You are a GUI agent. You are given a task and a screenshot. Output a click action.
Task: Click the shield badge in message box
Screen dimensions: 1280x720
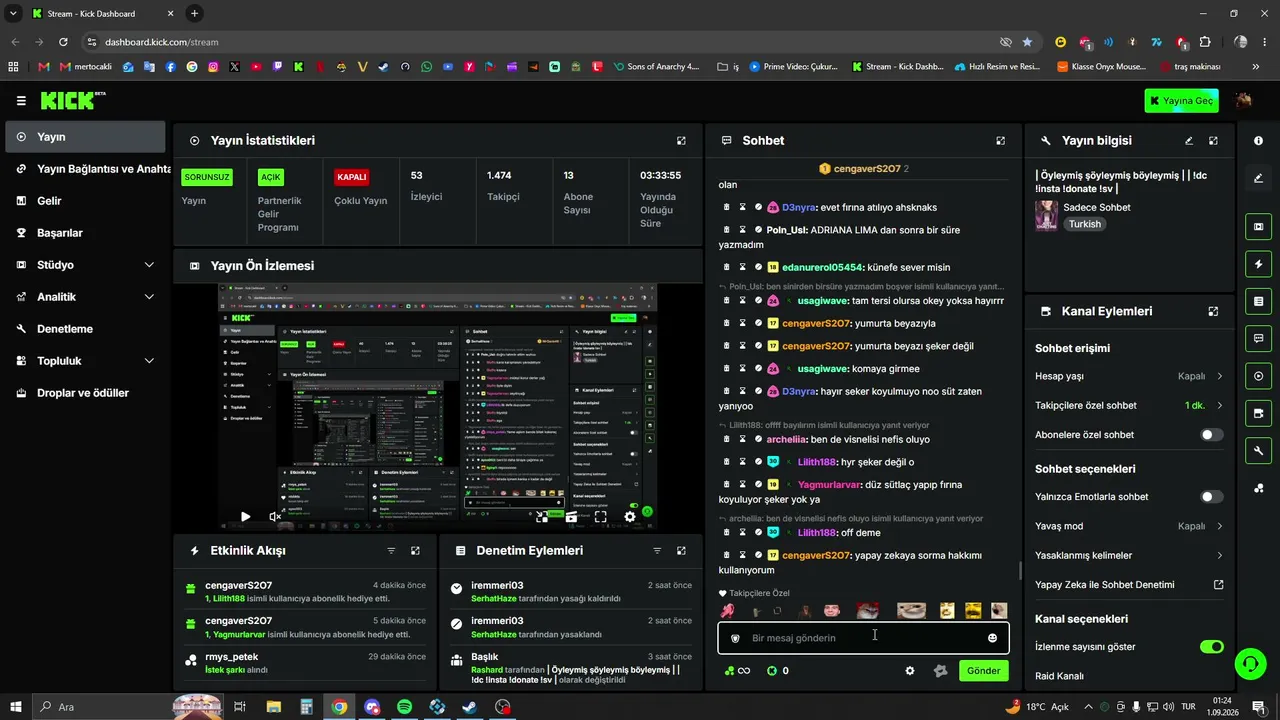point(735,638)
